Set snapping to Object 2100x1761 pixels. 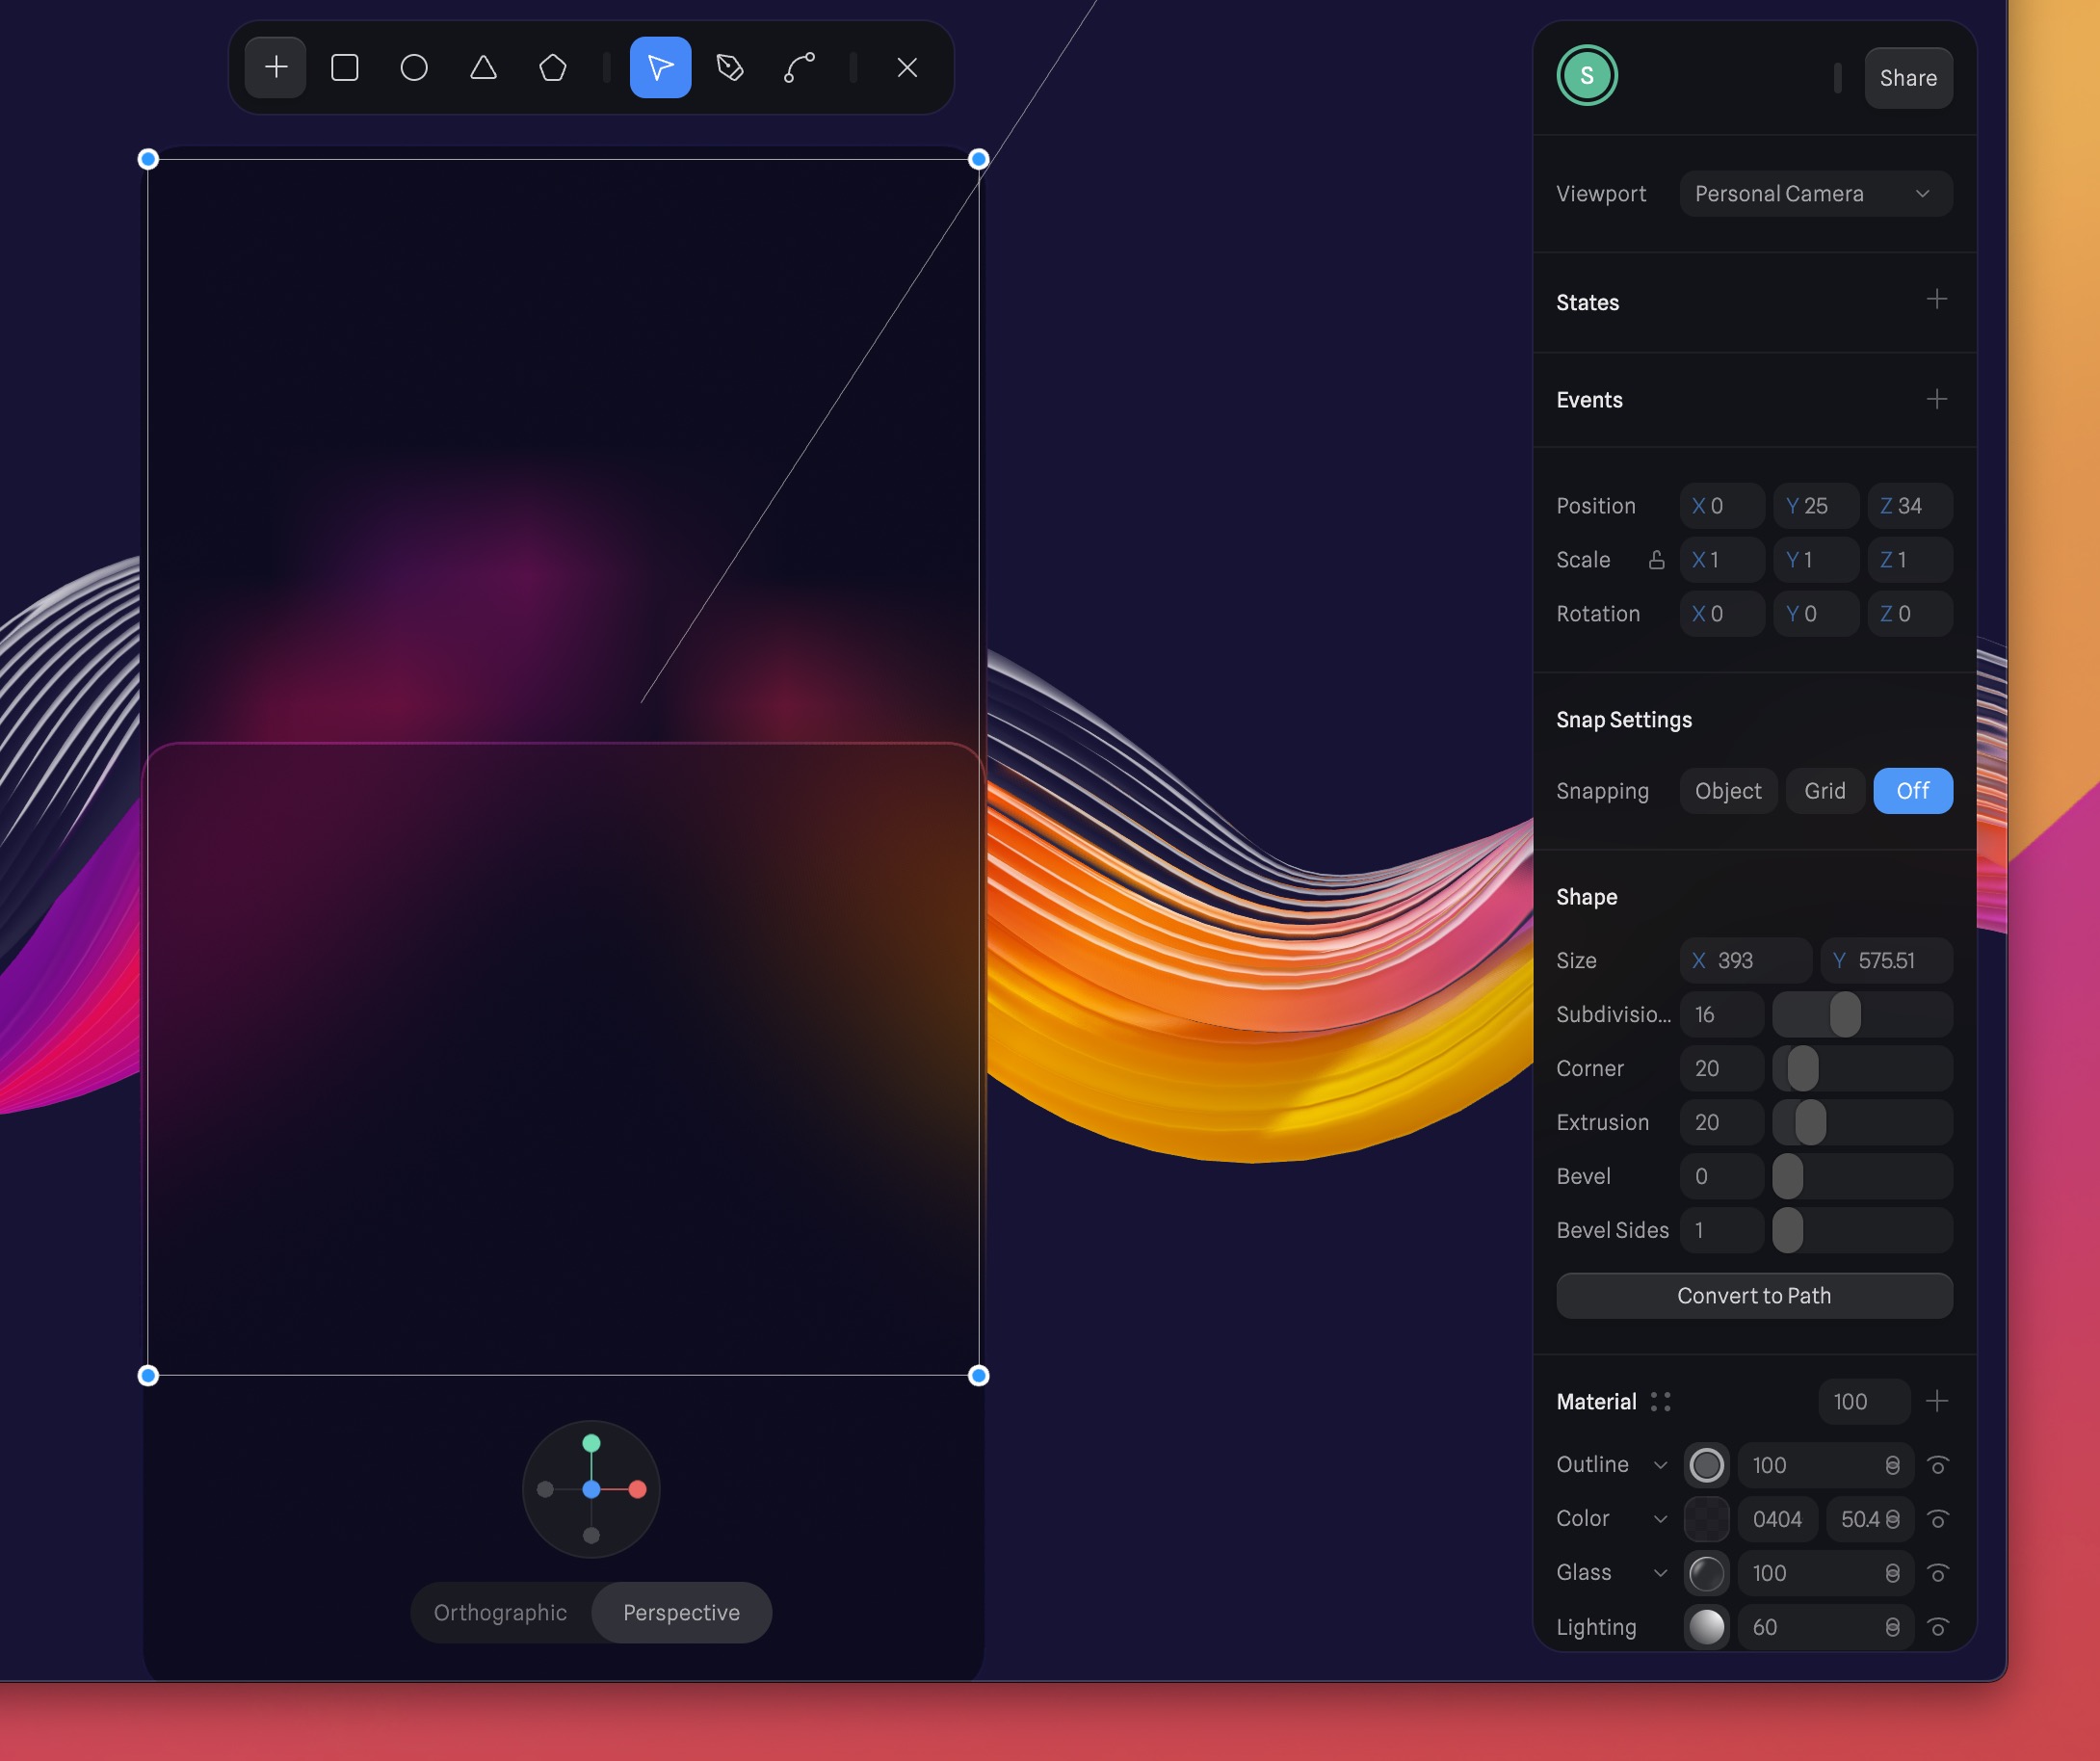click(1727, 791)
